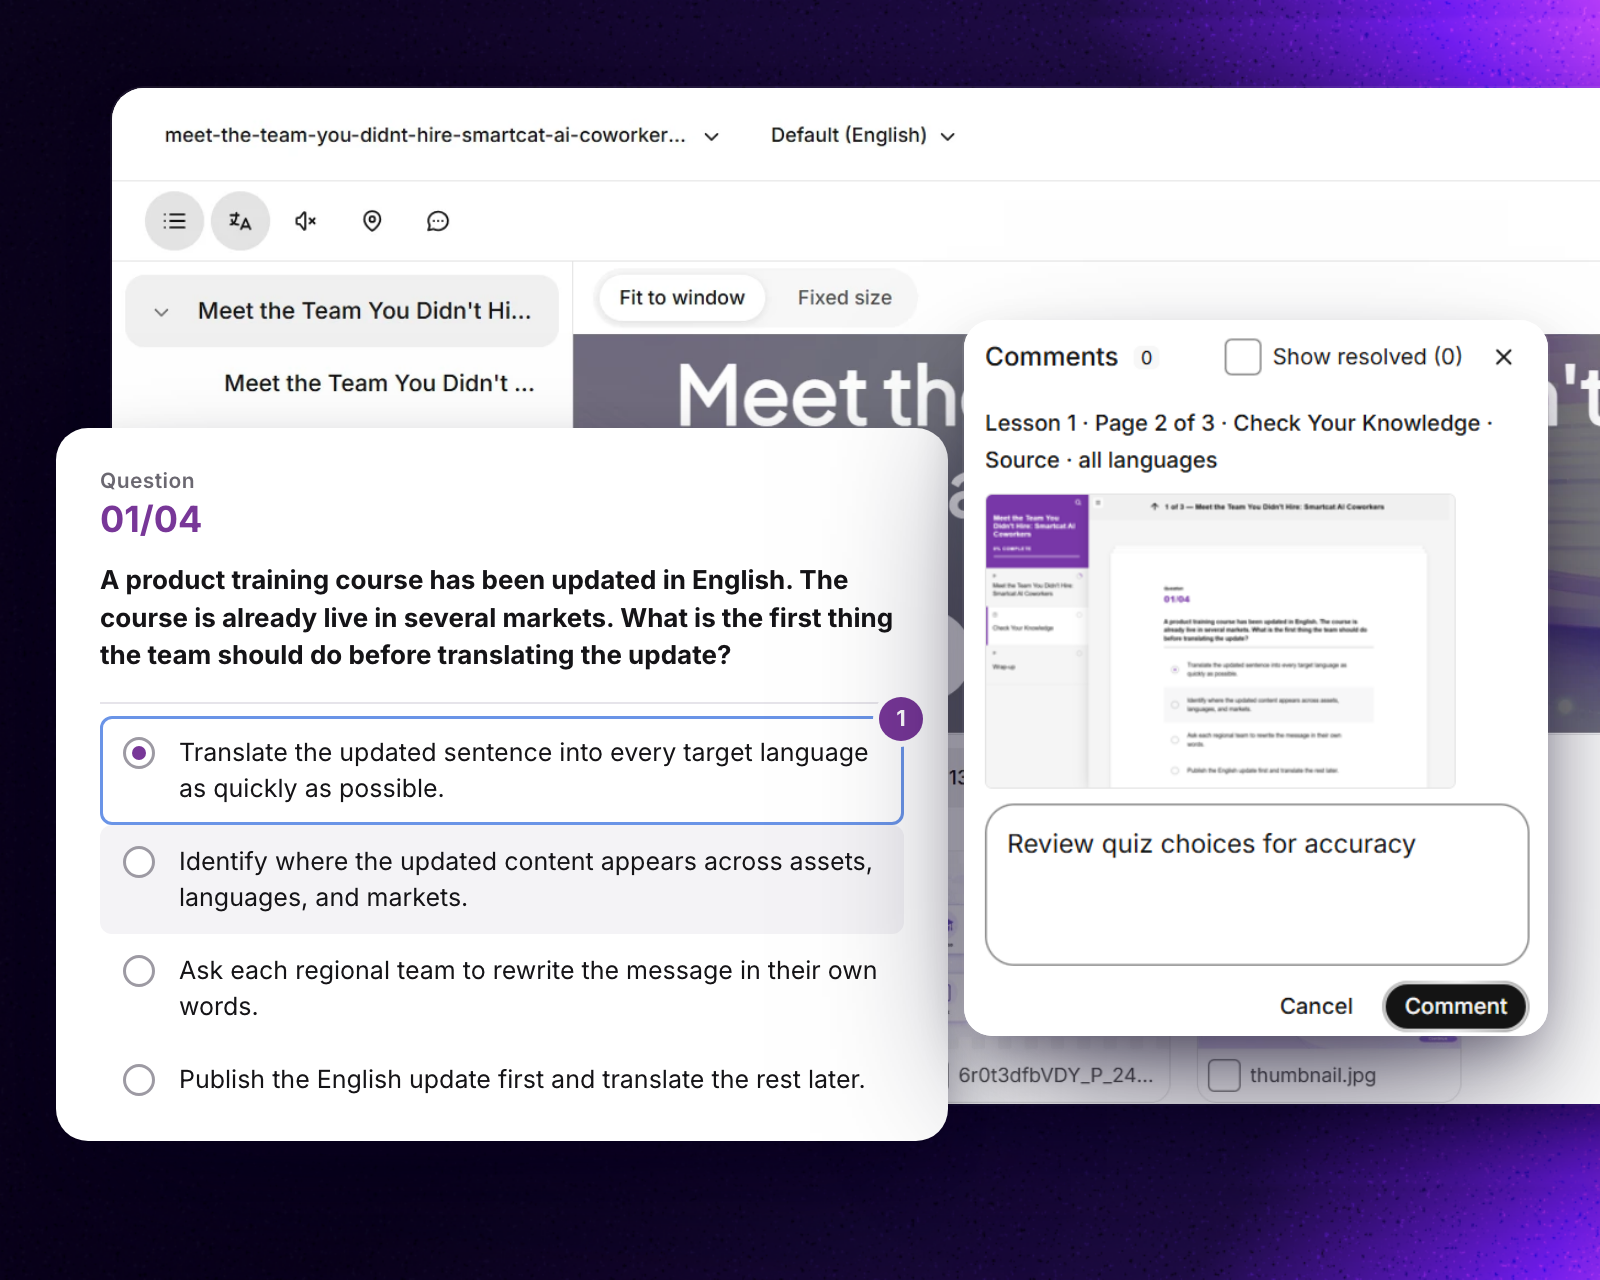
Task: Click the comment text field
Action: [x=1257, y=884]
